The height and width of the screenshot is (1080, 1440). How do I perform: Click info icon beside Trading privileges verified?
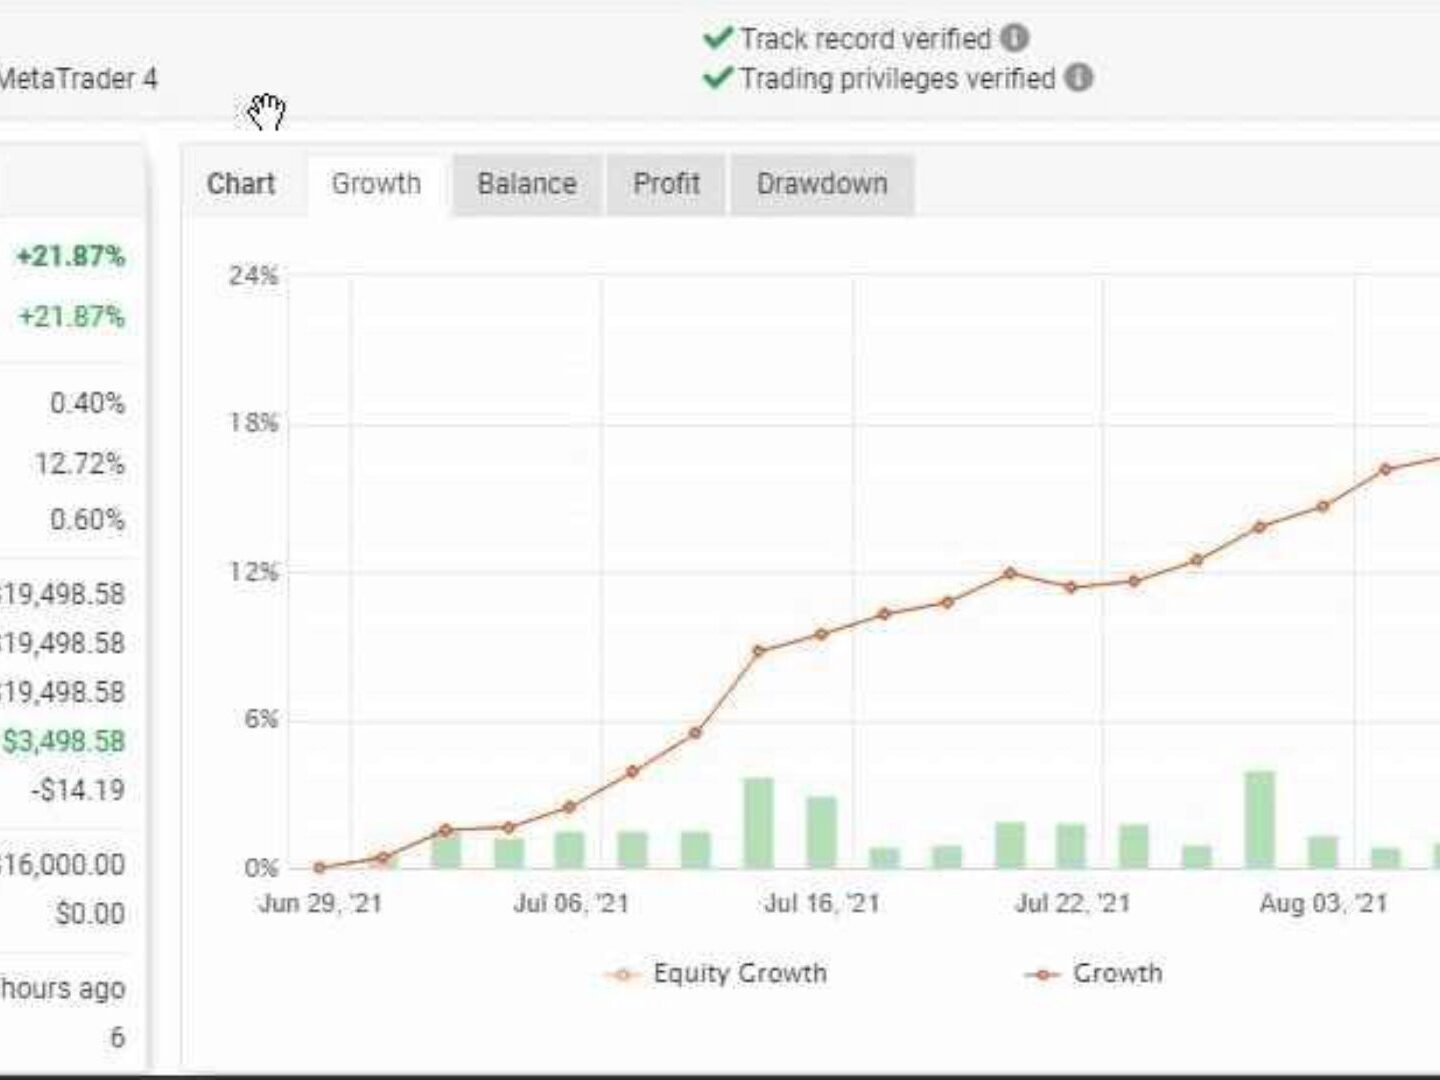click(x=1078, y=78)
